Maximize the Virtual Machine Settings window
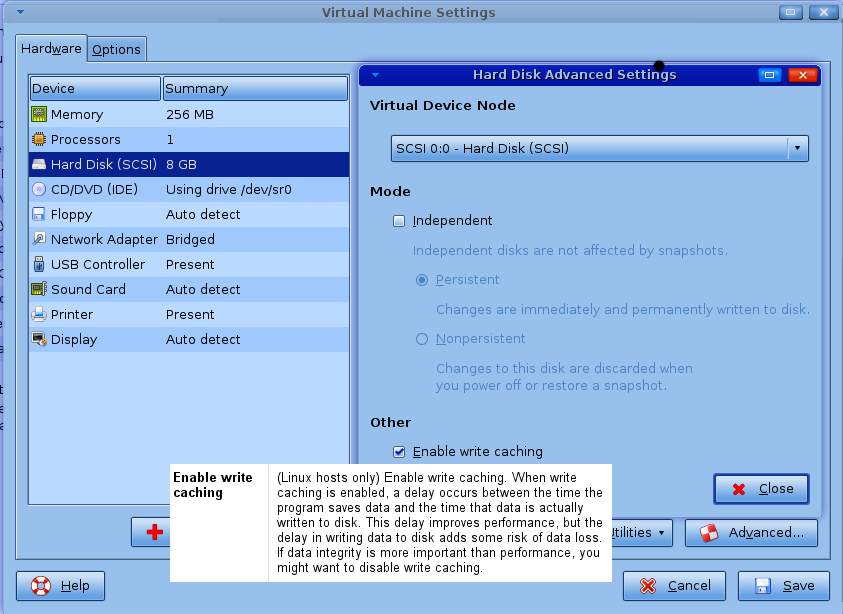The image size is (843, 614). click(x=790, y=12)
